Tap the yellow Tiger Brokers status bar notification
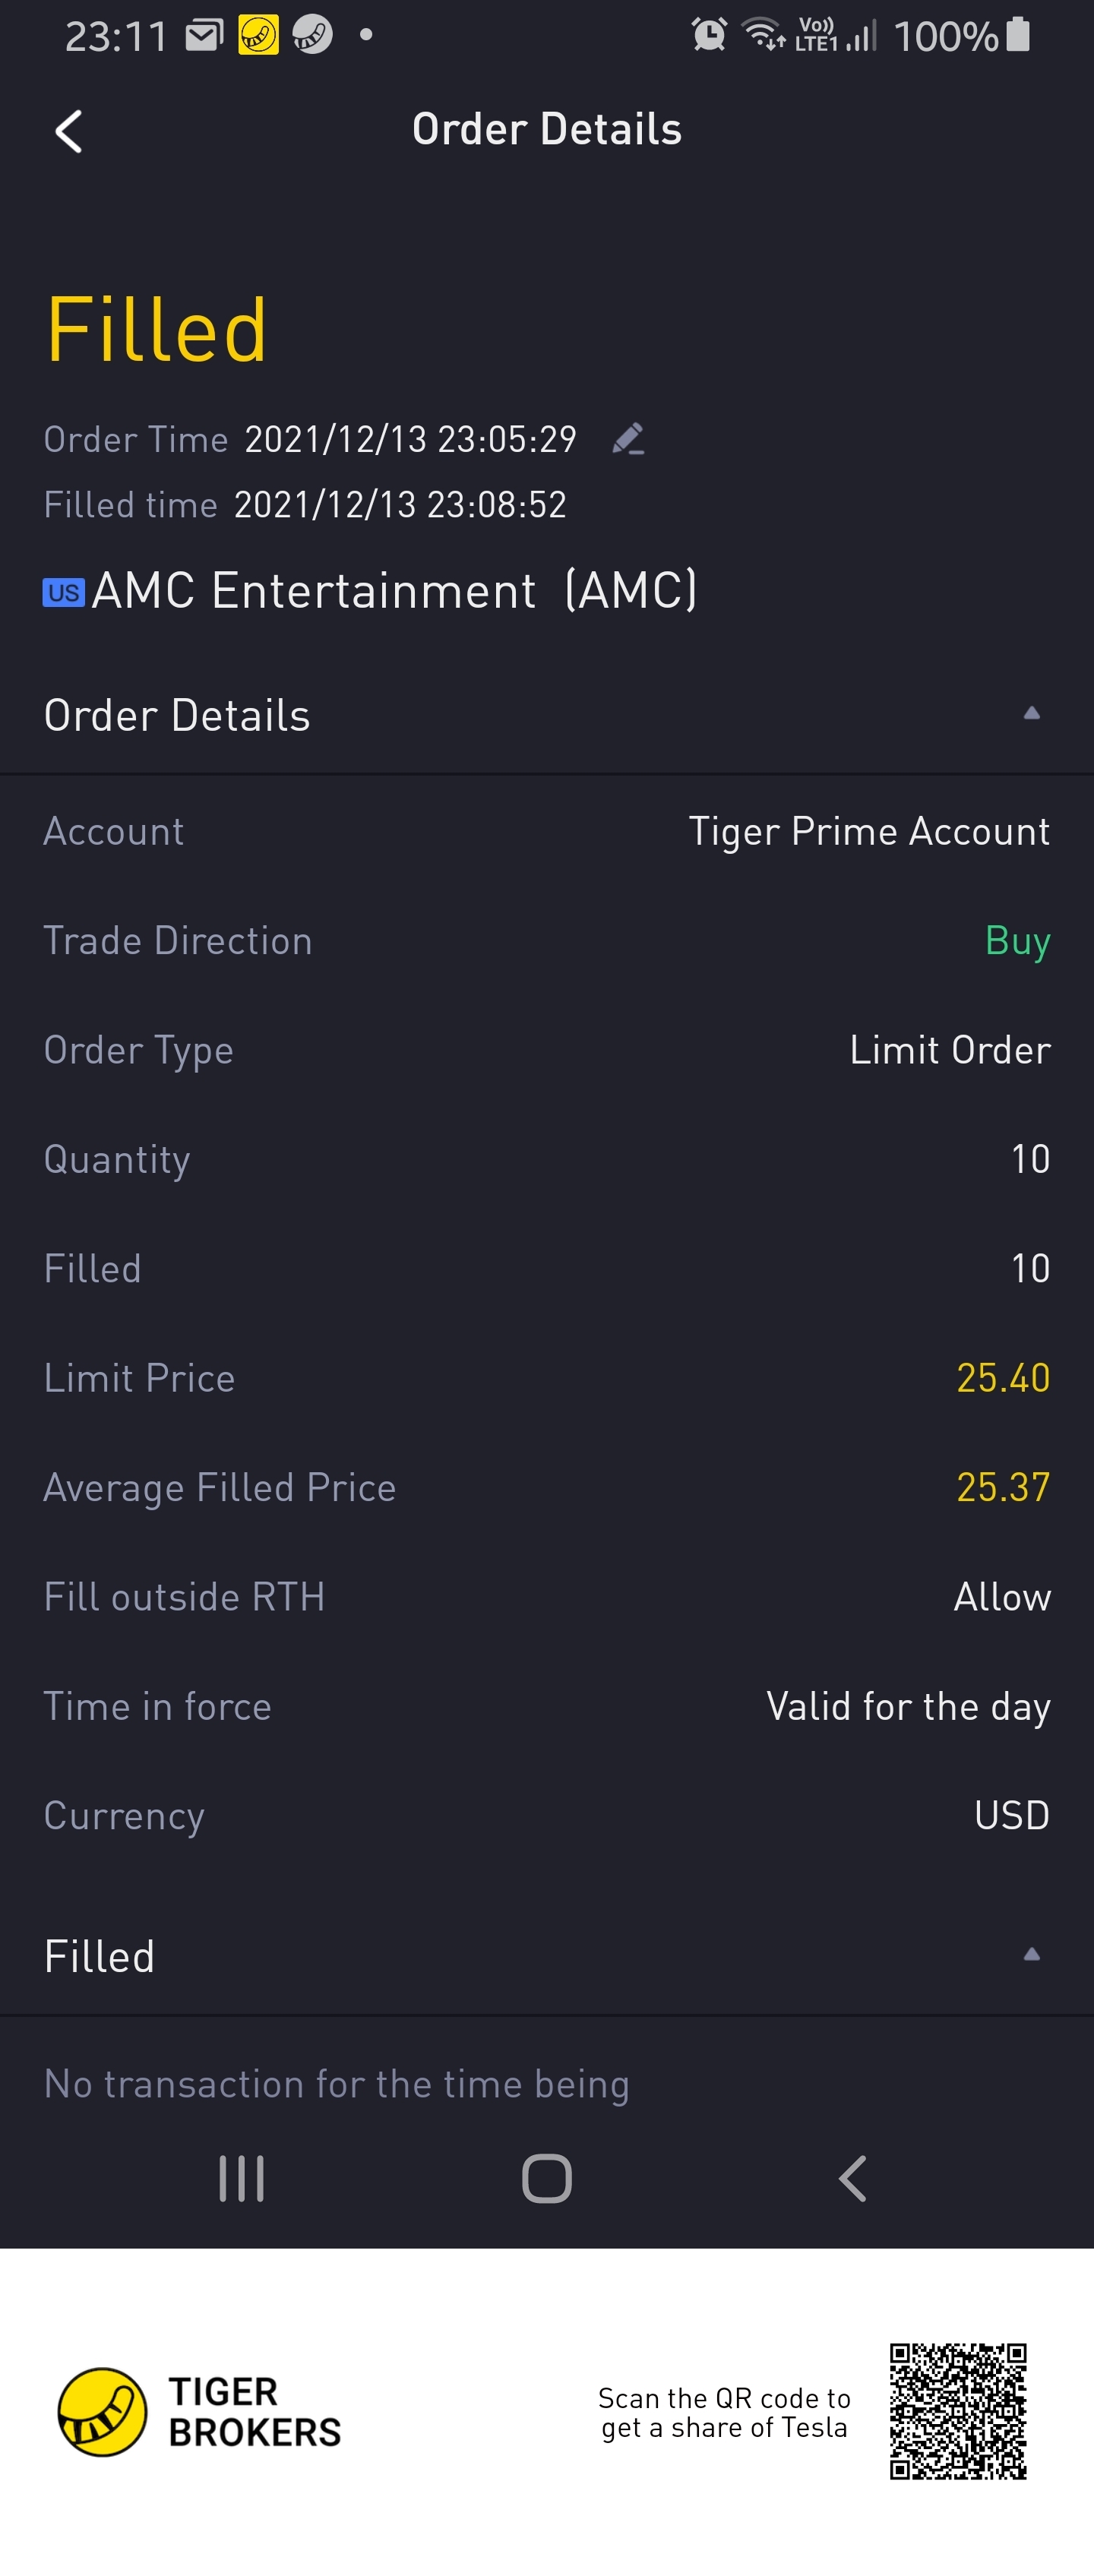This screenshot has height=2576, width=1094. (x=258, y=36)
